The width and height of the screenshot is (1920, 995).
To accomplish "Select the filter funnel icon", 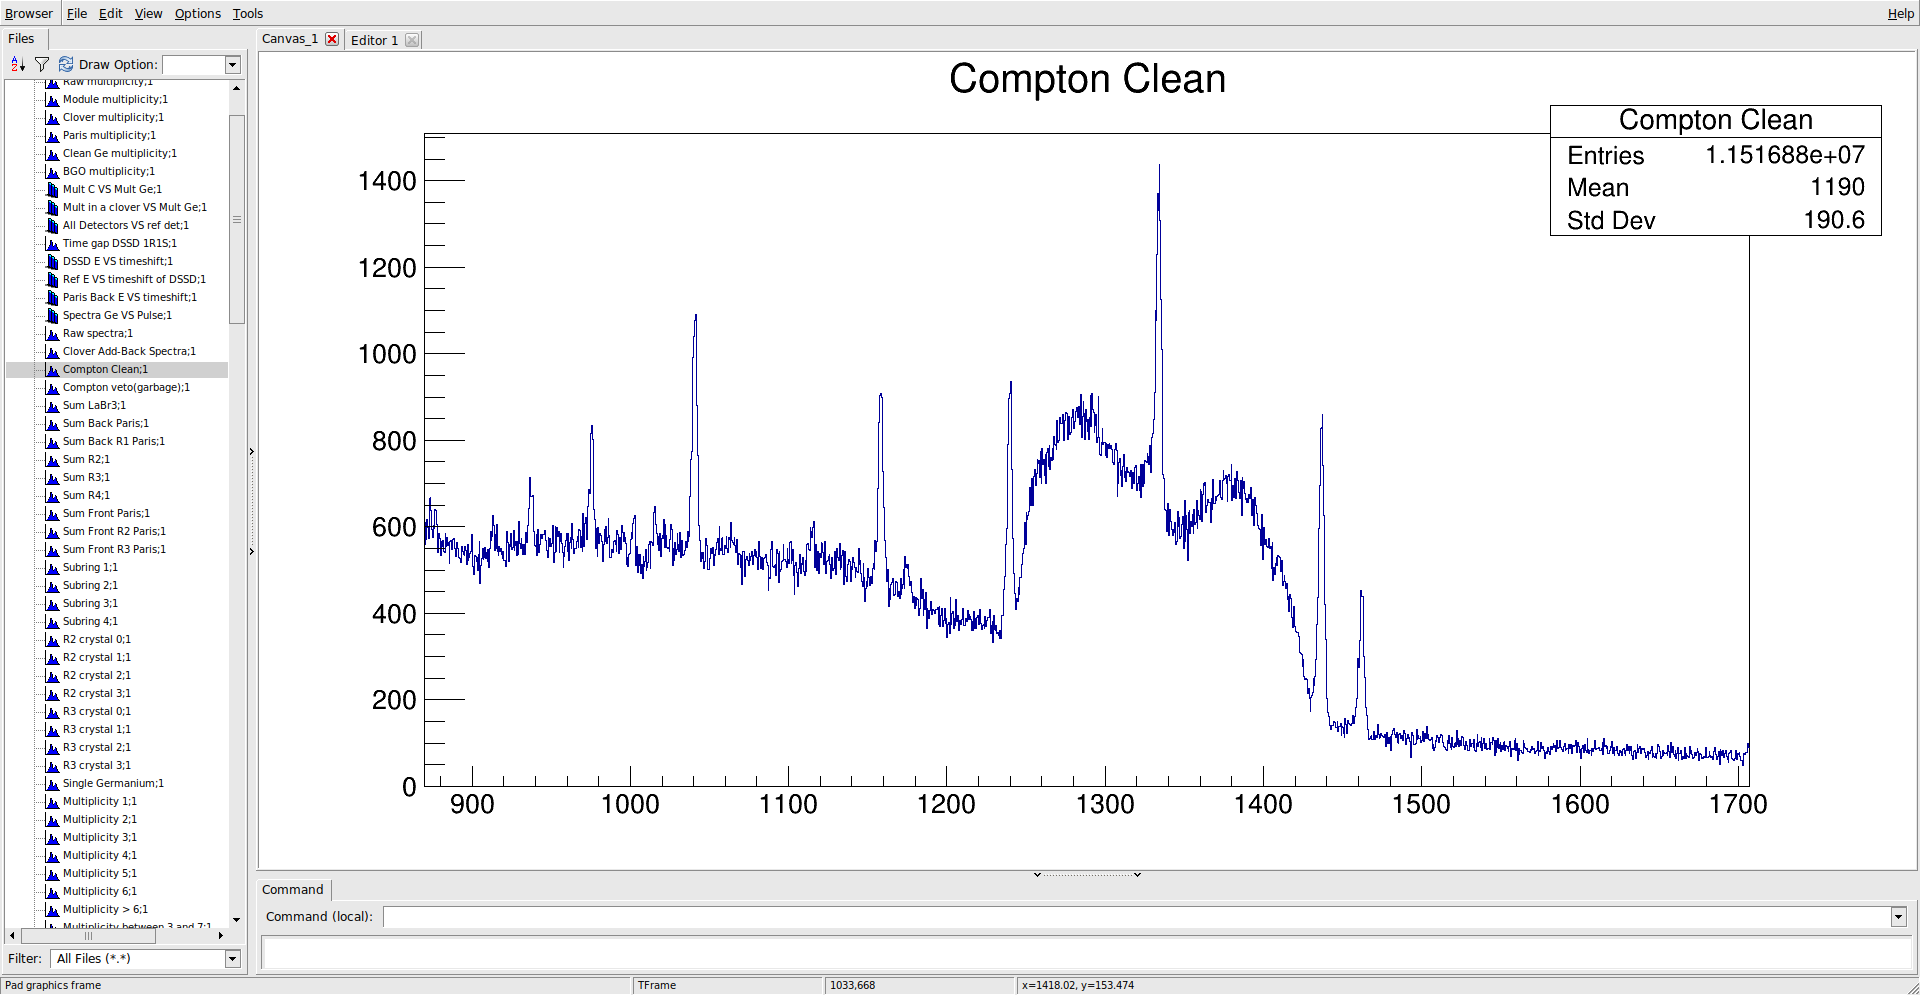I will [42, 63].
